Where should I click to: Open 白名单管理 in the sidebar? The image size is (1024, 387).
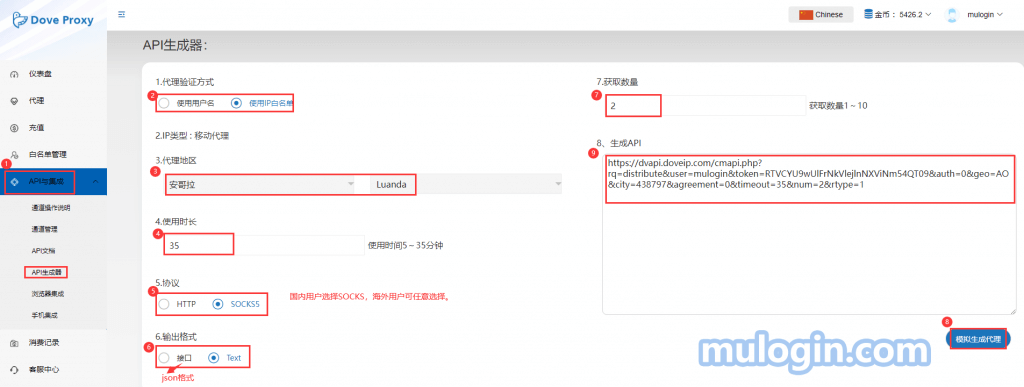point(48,155)
